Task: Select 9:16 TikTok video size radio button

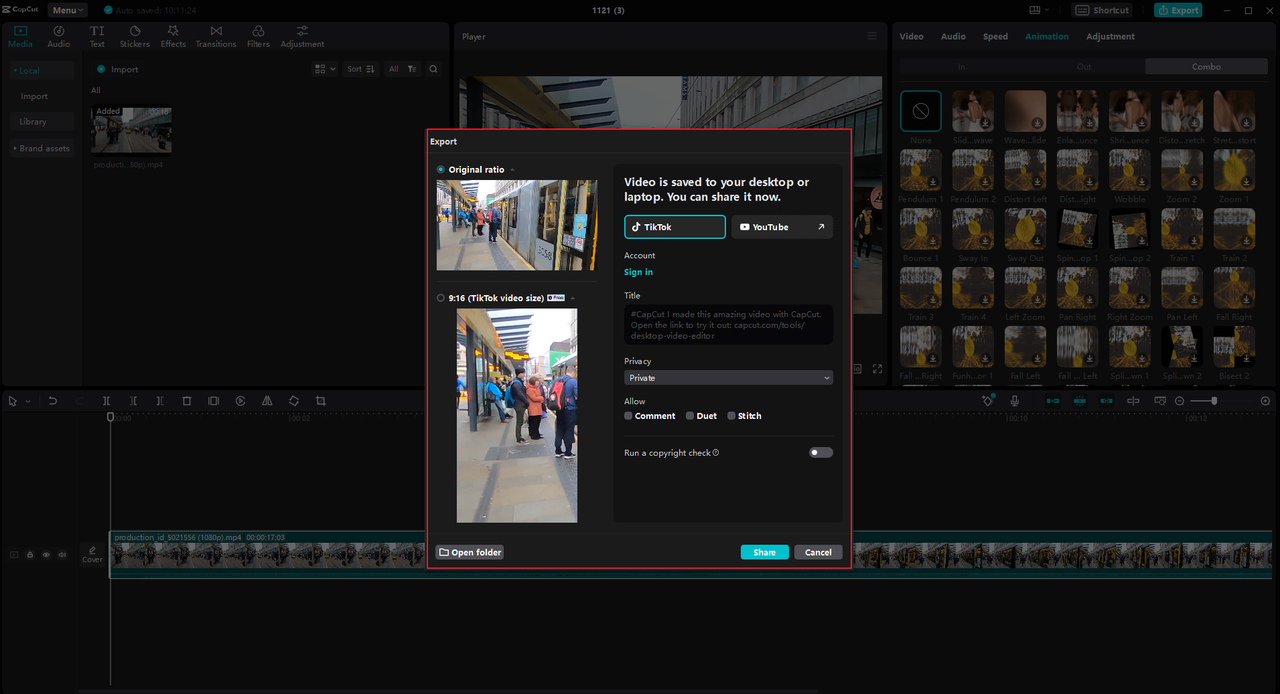Action: (441, 298)
